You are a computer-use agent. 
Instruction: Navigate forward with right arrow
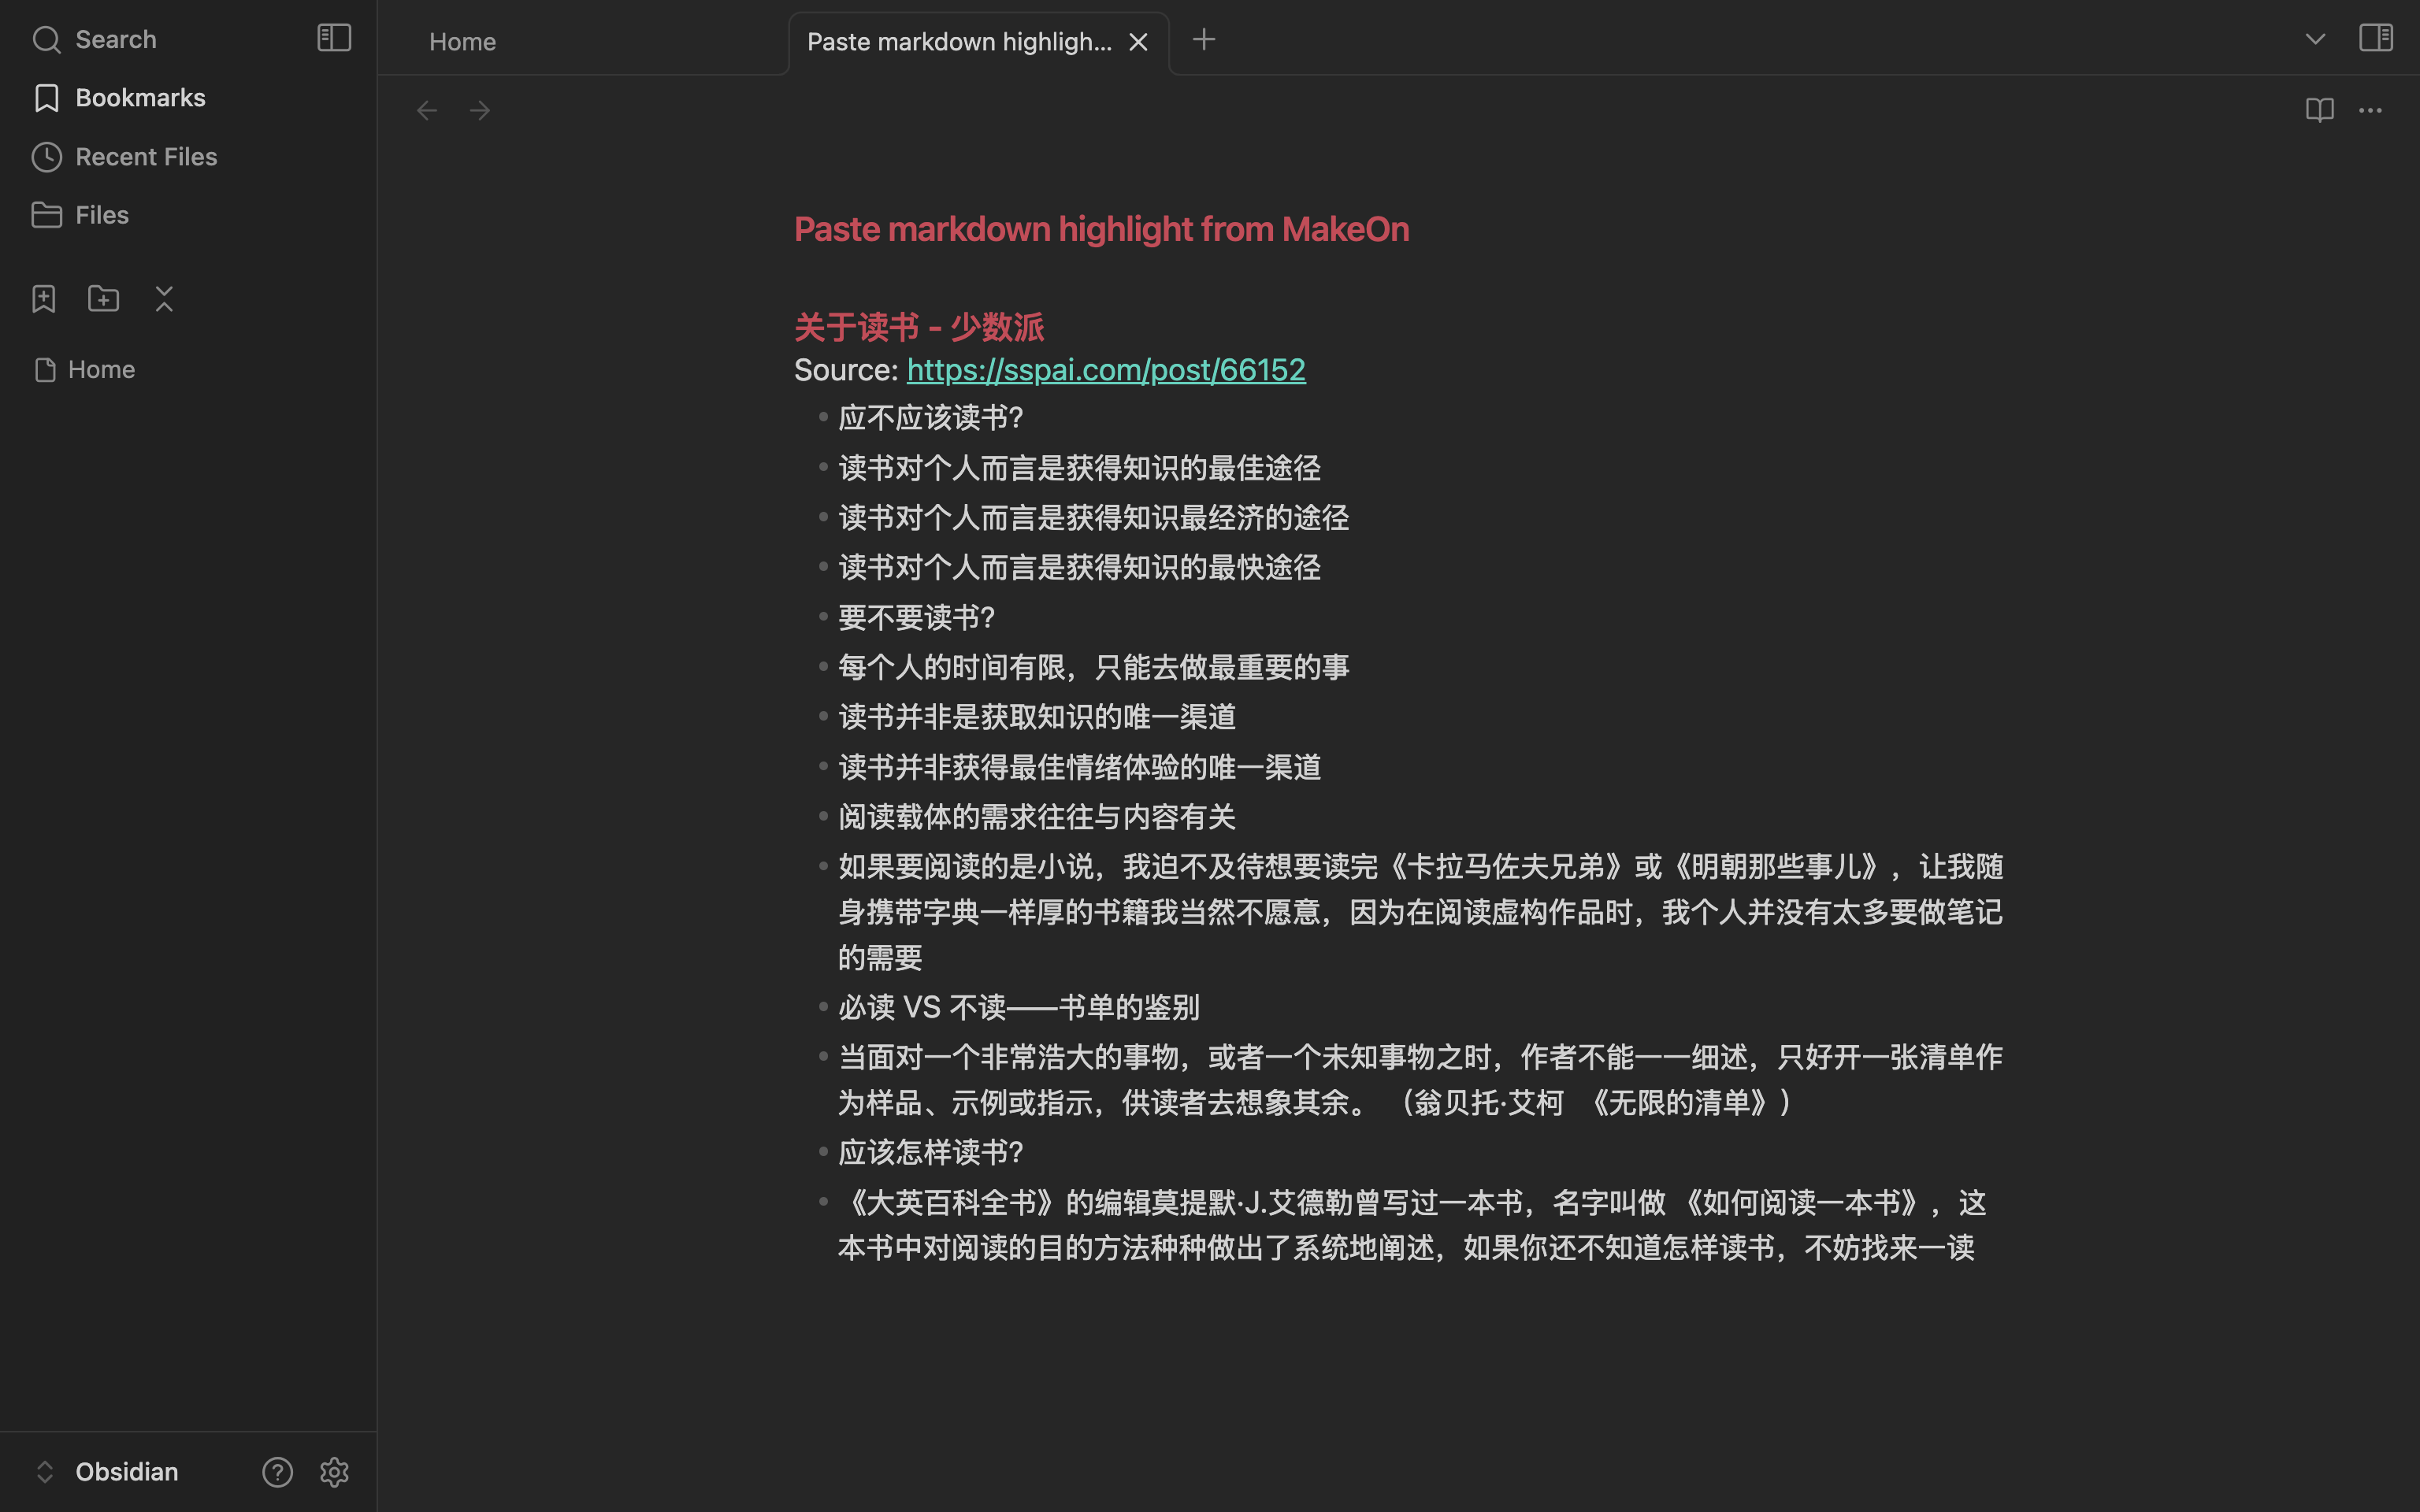tap(480, 110)
